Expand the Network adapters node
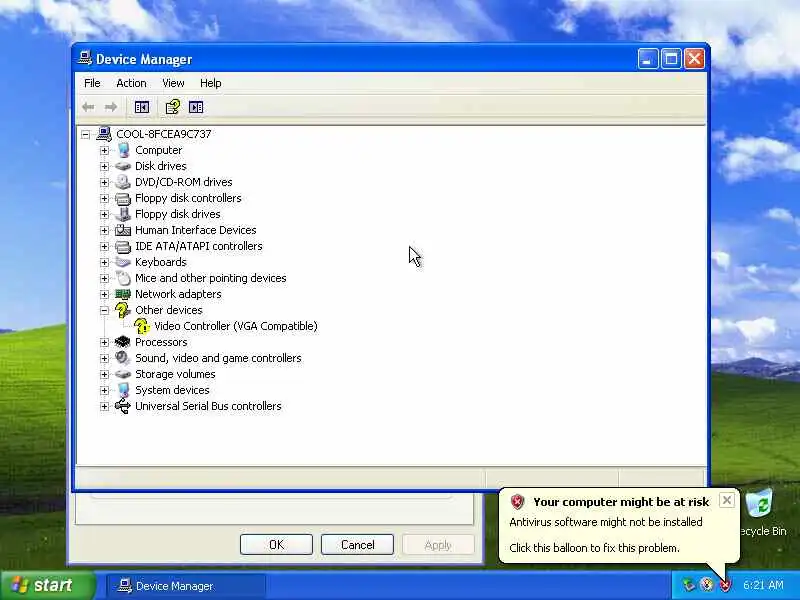Image resolution: width=800 pixels, height=600 pixels. coord(104,294)
